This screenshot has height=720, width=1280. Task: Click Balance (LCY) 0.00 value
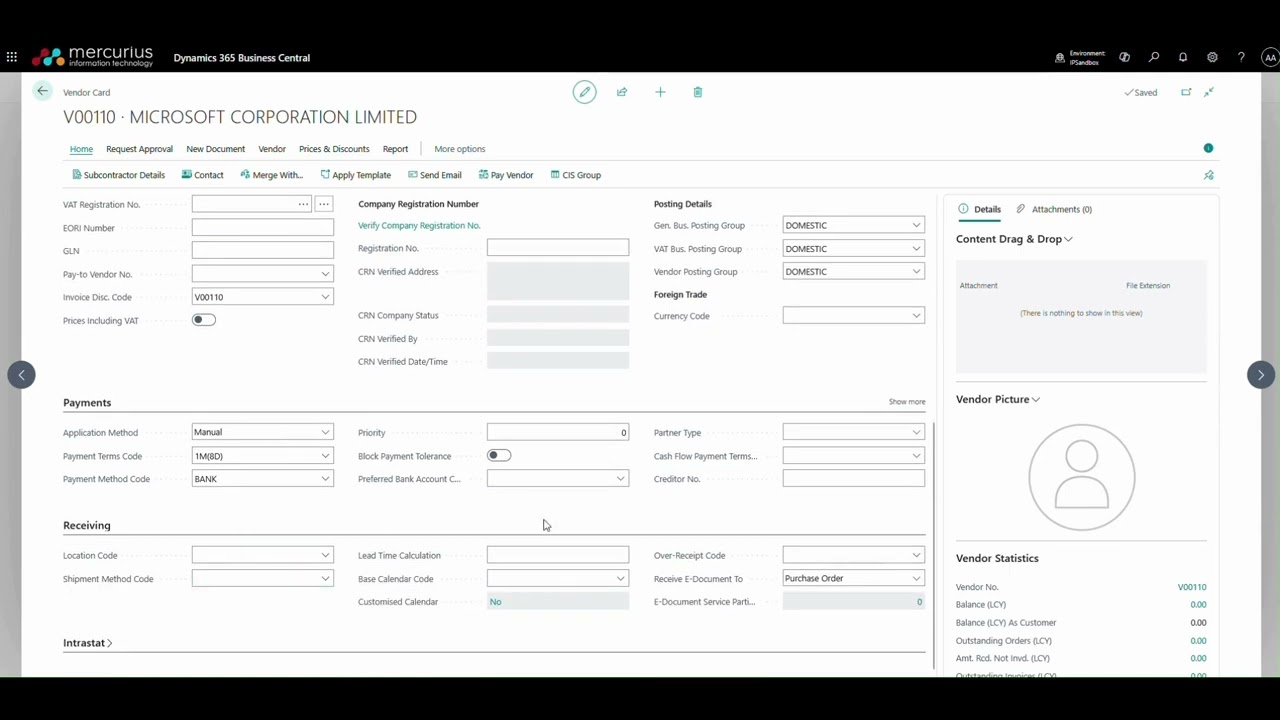coord(1198,605)
